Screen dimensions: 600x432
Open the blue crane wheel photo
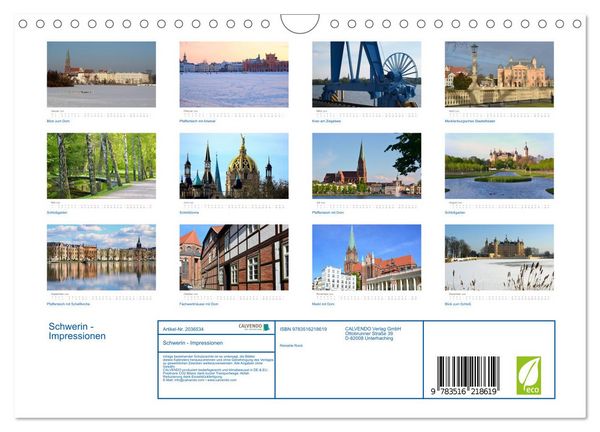(x=367, y=74)
